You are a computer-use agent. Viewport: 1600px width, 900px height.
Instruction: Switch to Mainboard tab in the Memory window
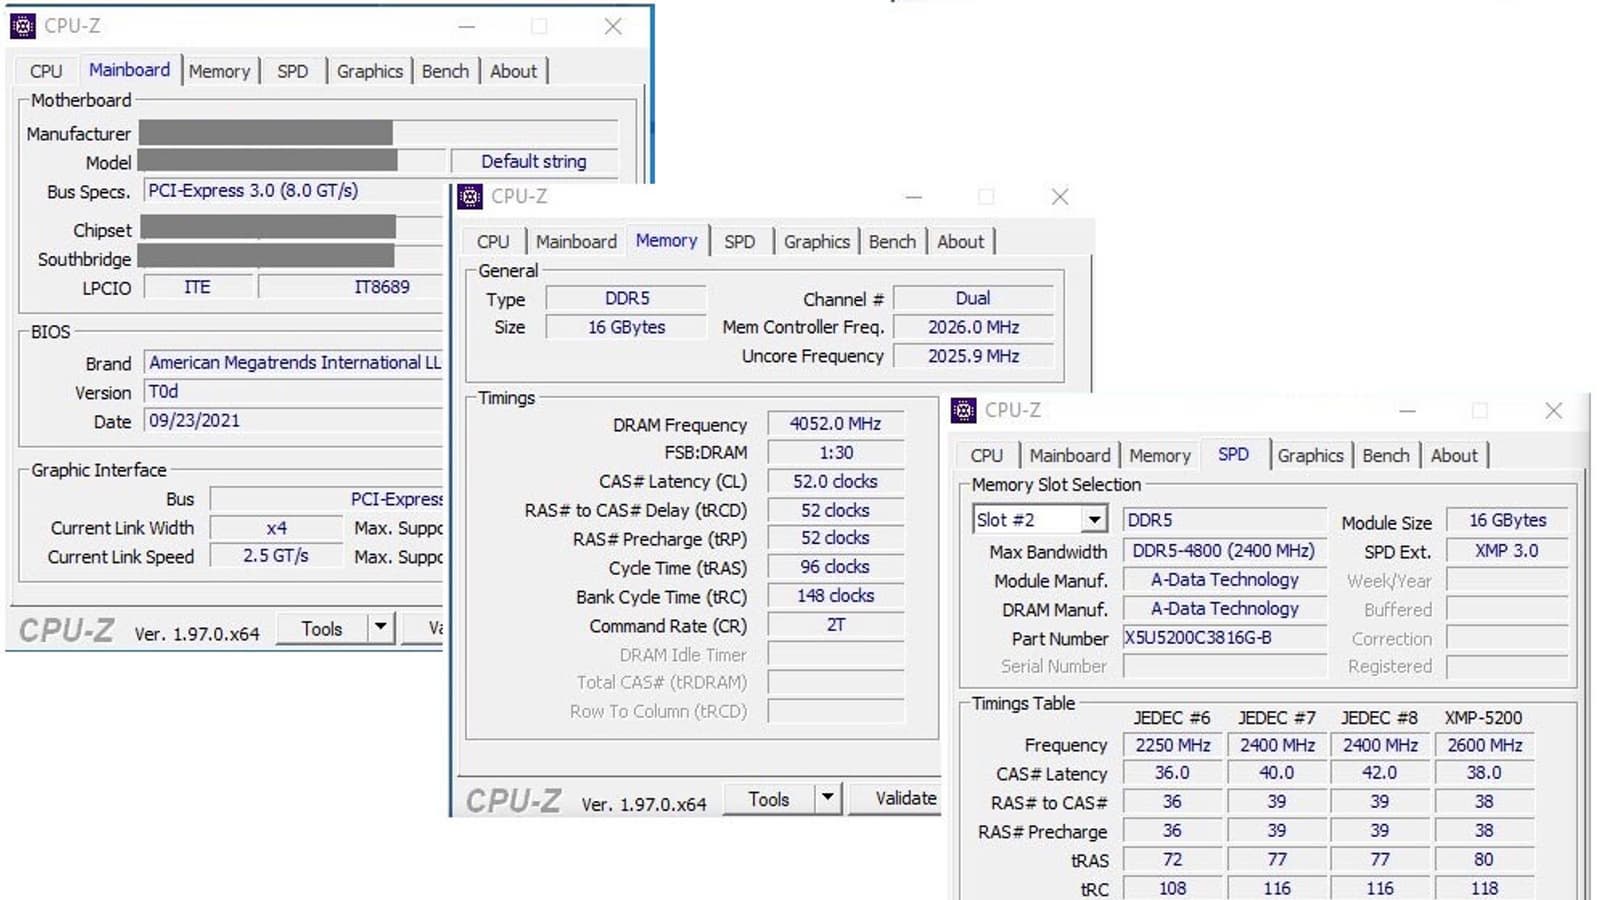click(x=576, y=241)
